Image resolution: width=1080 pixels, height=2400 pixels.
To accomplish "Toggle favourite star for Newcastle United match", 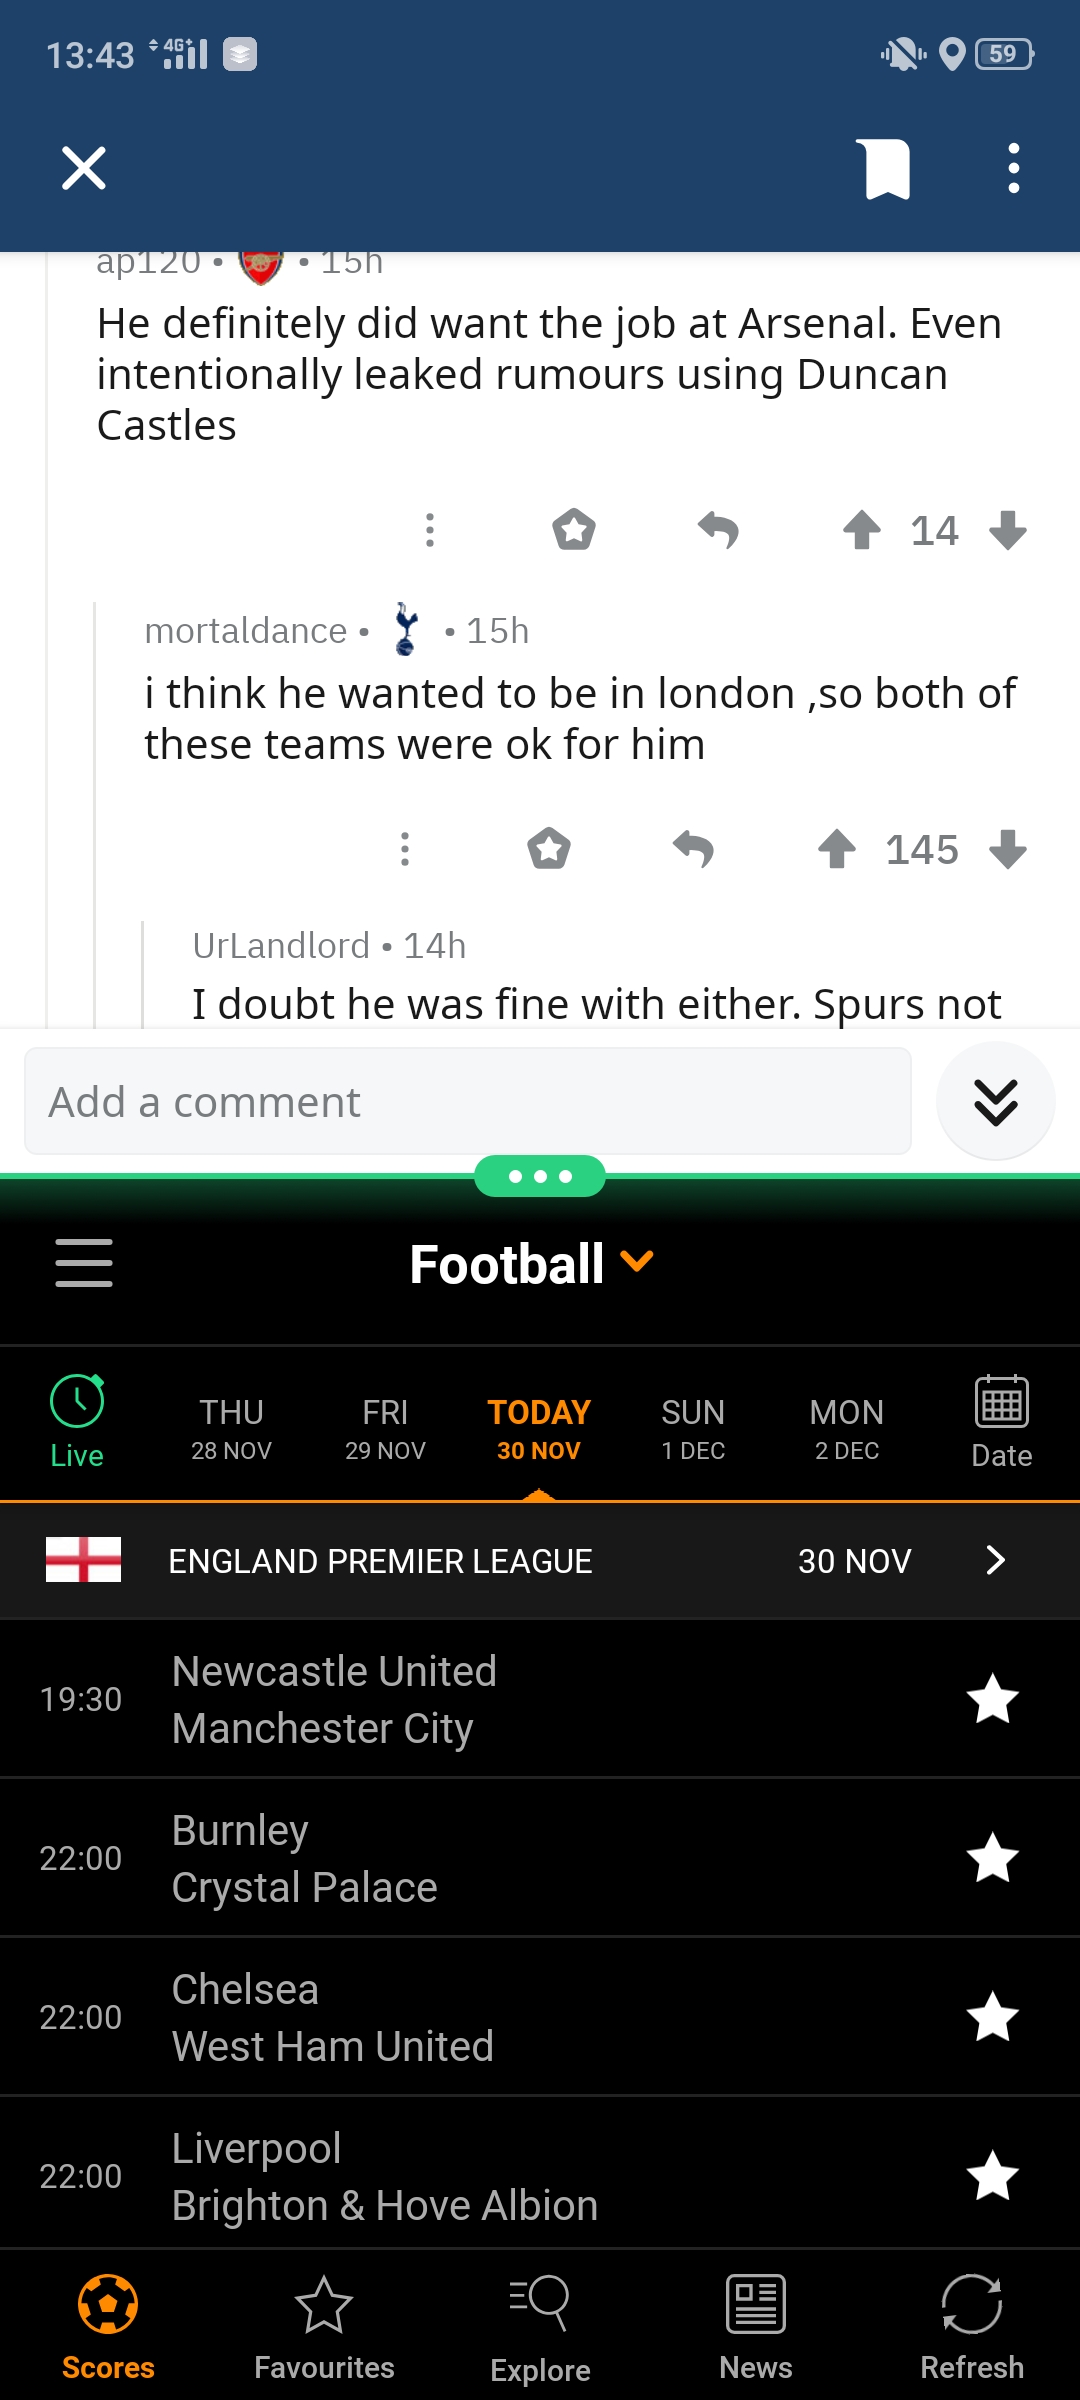I will (x=992, y=1699).
